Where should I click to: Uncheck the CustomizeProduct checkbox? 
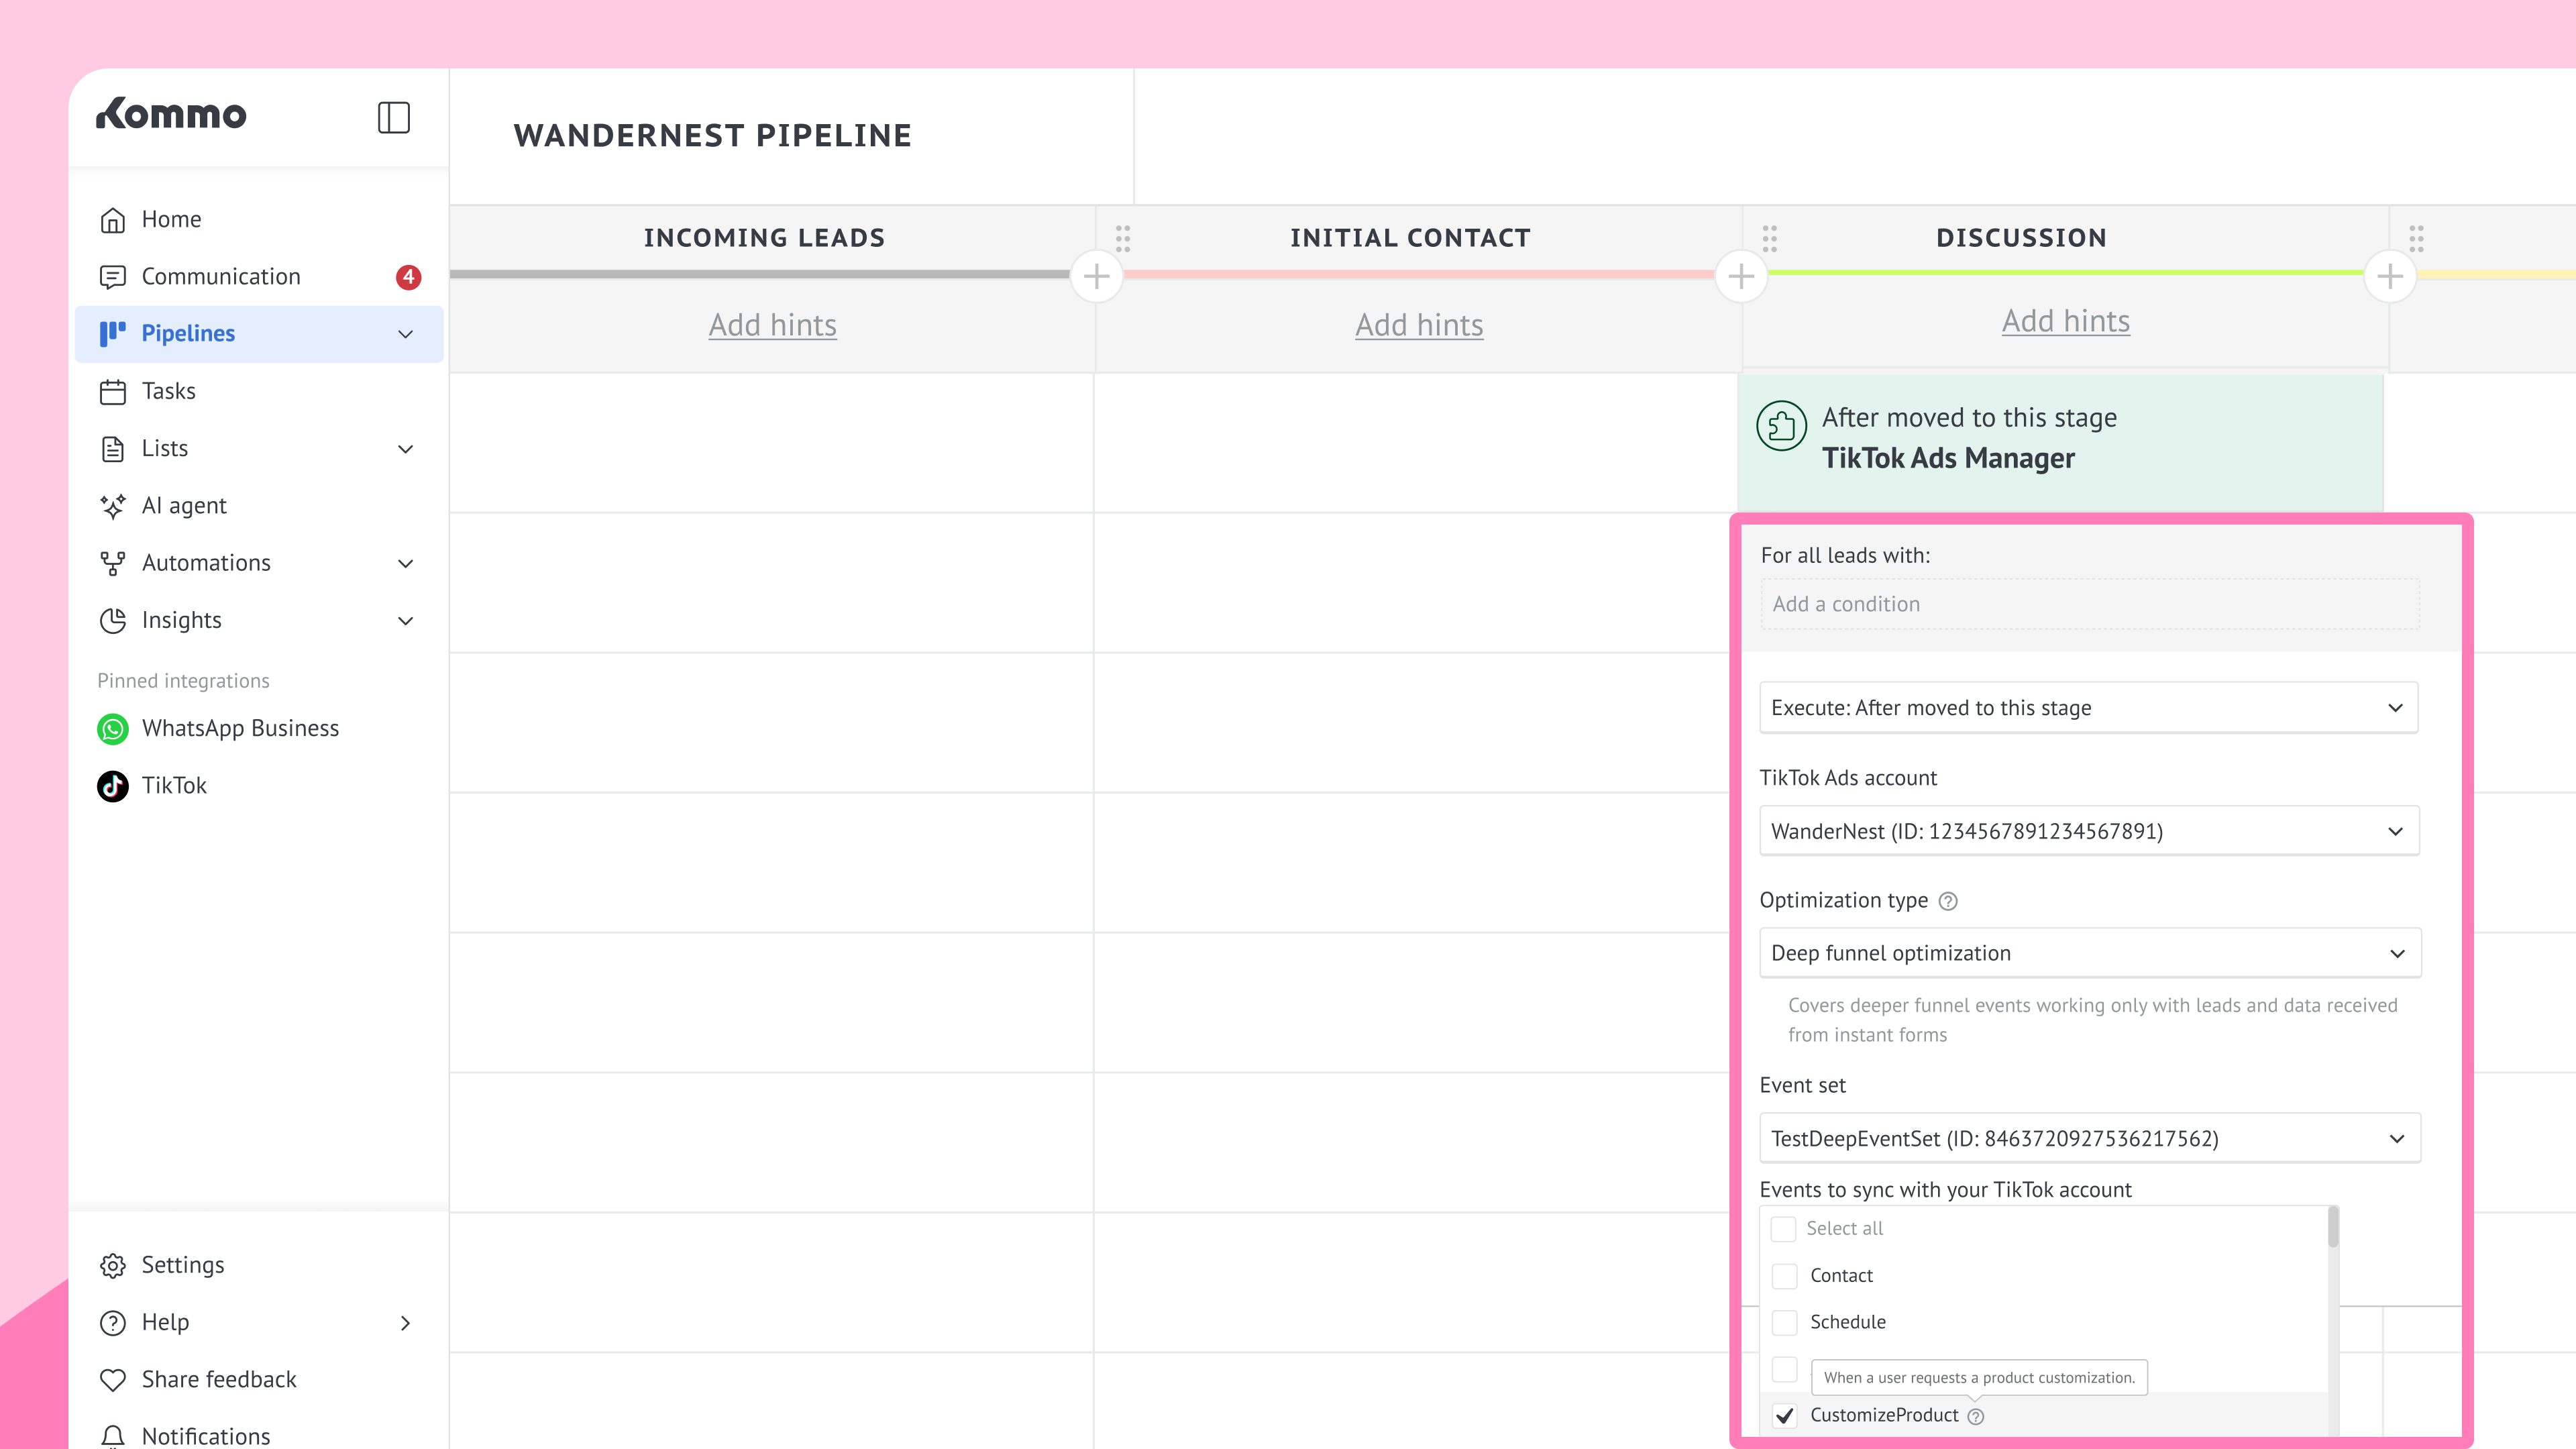[1784, 1416]
